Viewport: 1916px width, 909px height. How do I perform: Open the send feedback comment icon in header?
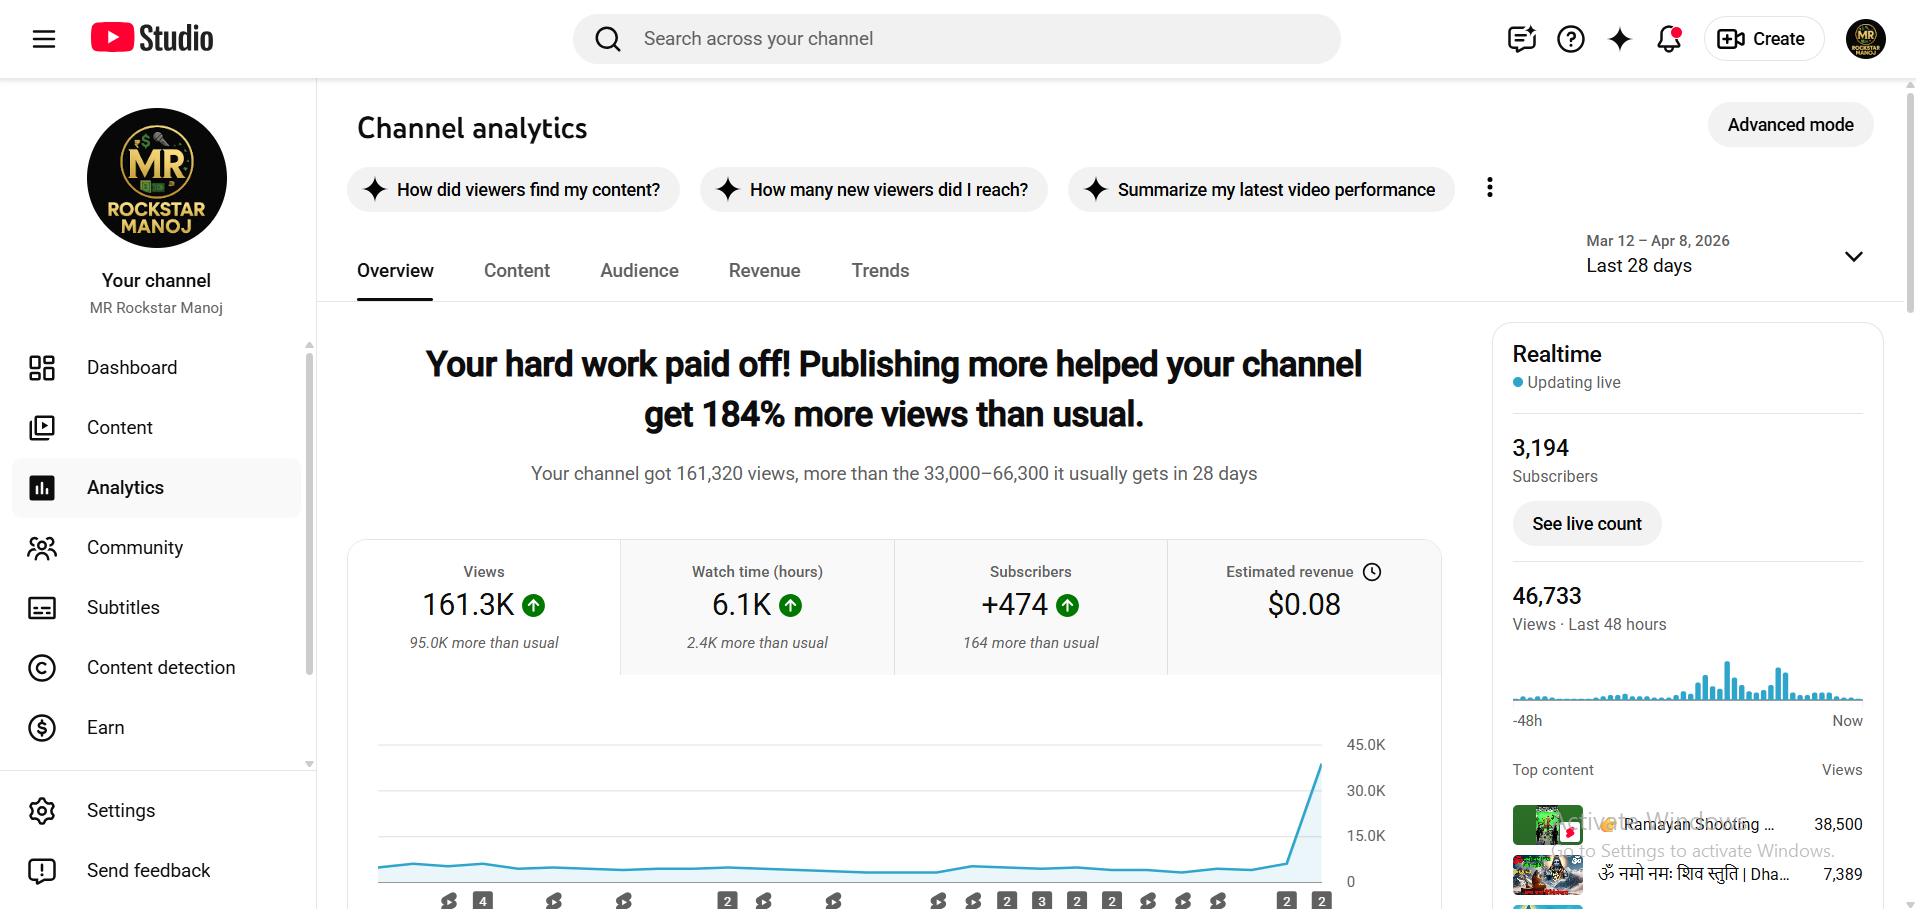[x=1521, y=39]
